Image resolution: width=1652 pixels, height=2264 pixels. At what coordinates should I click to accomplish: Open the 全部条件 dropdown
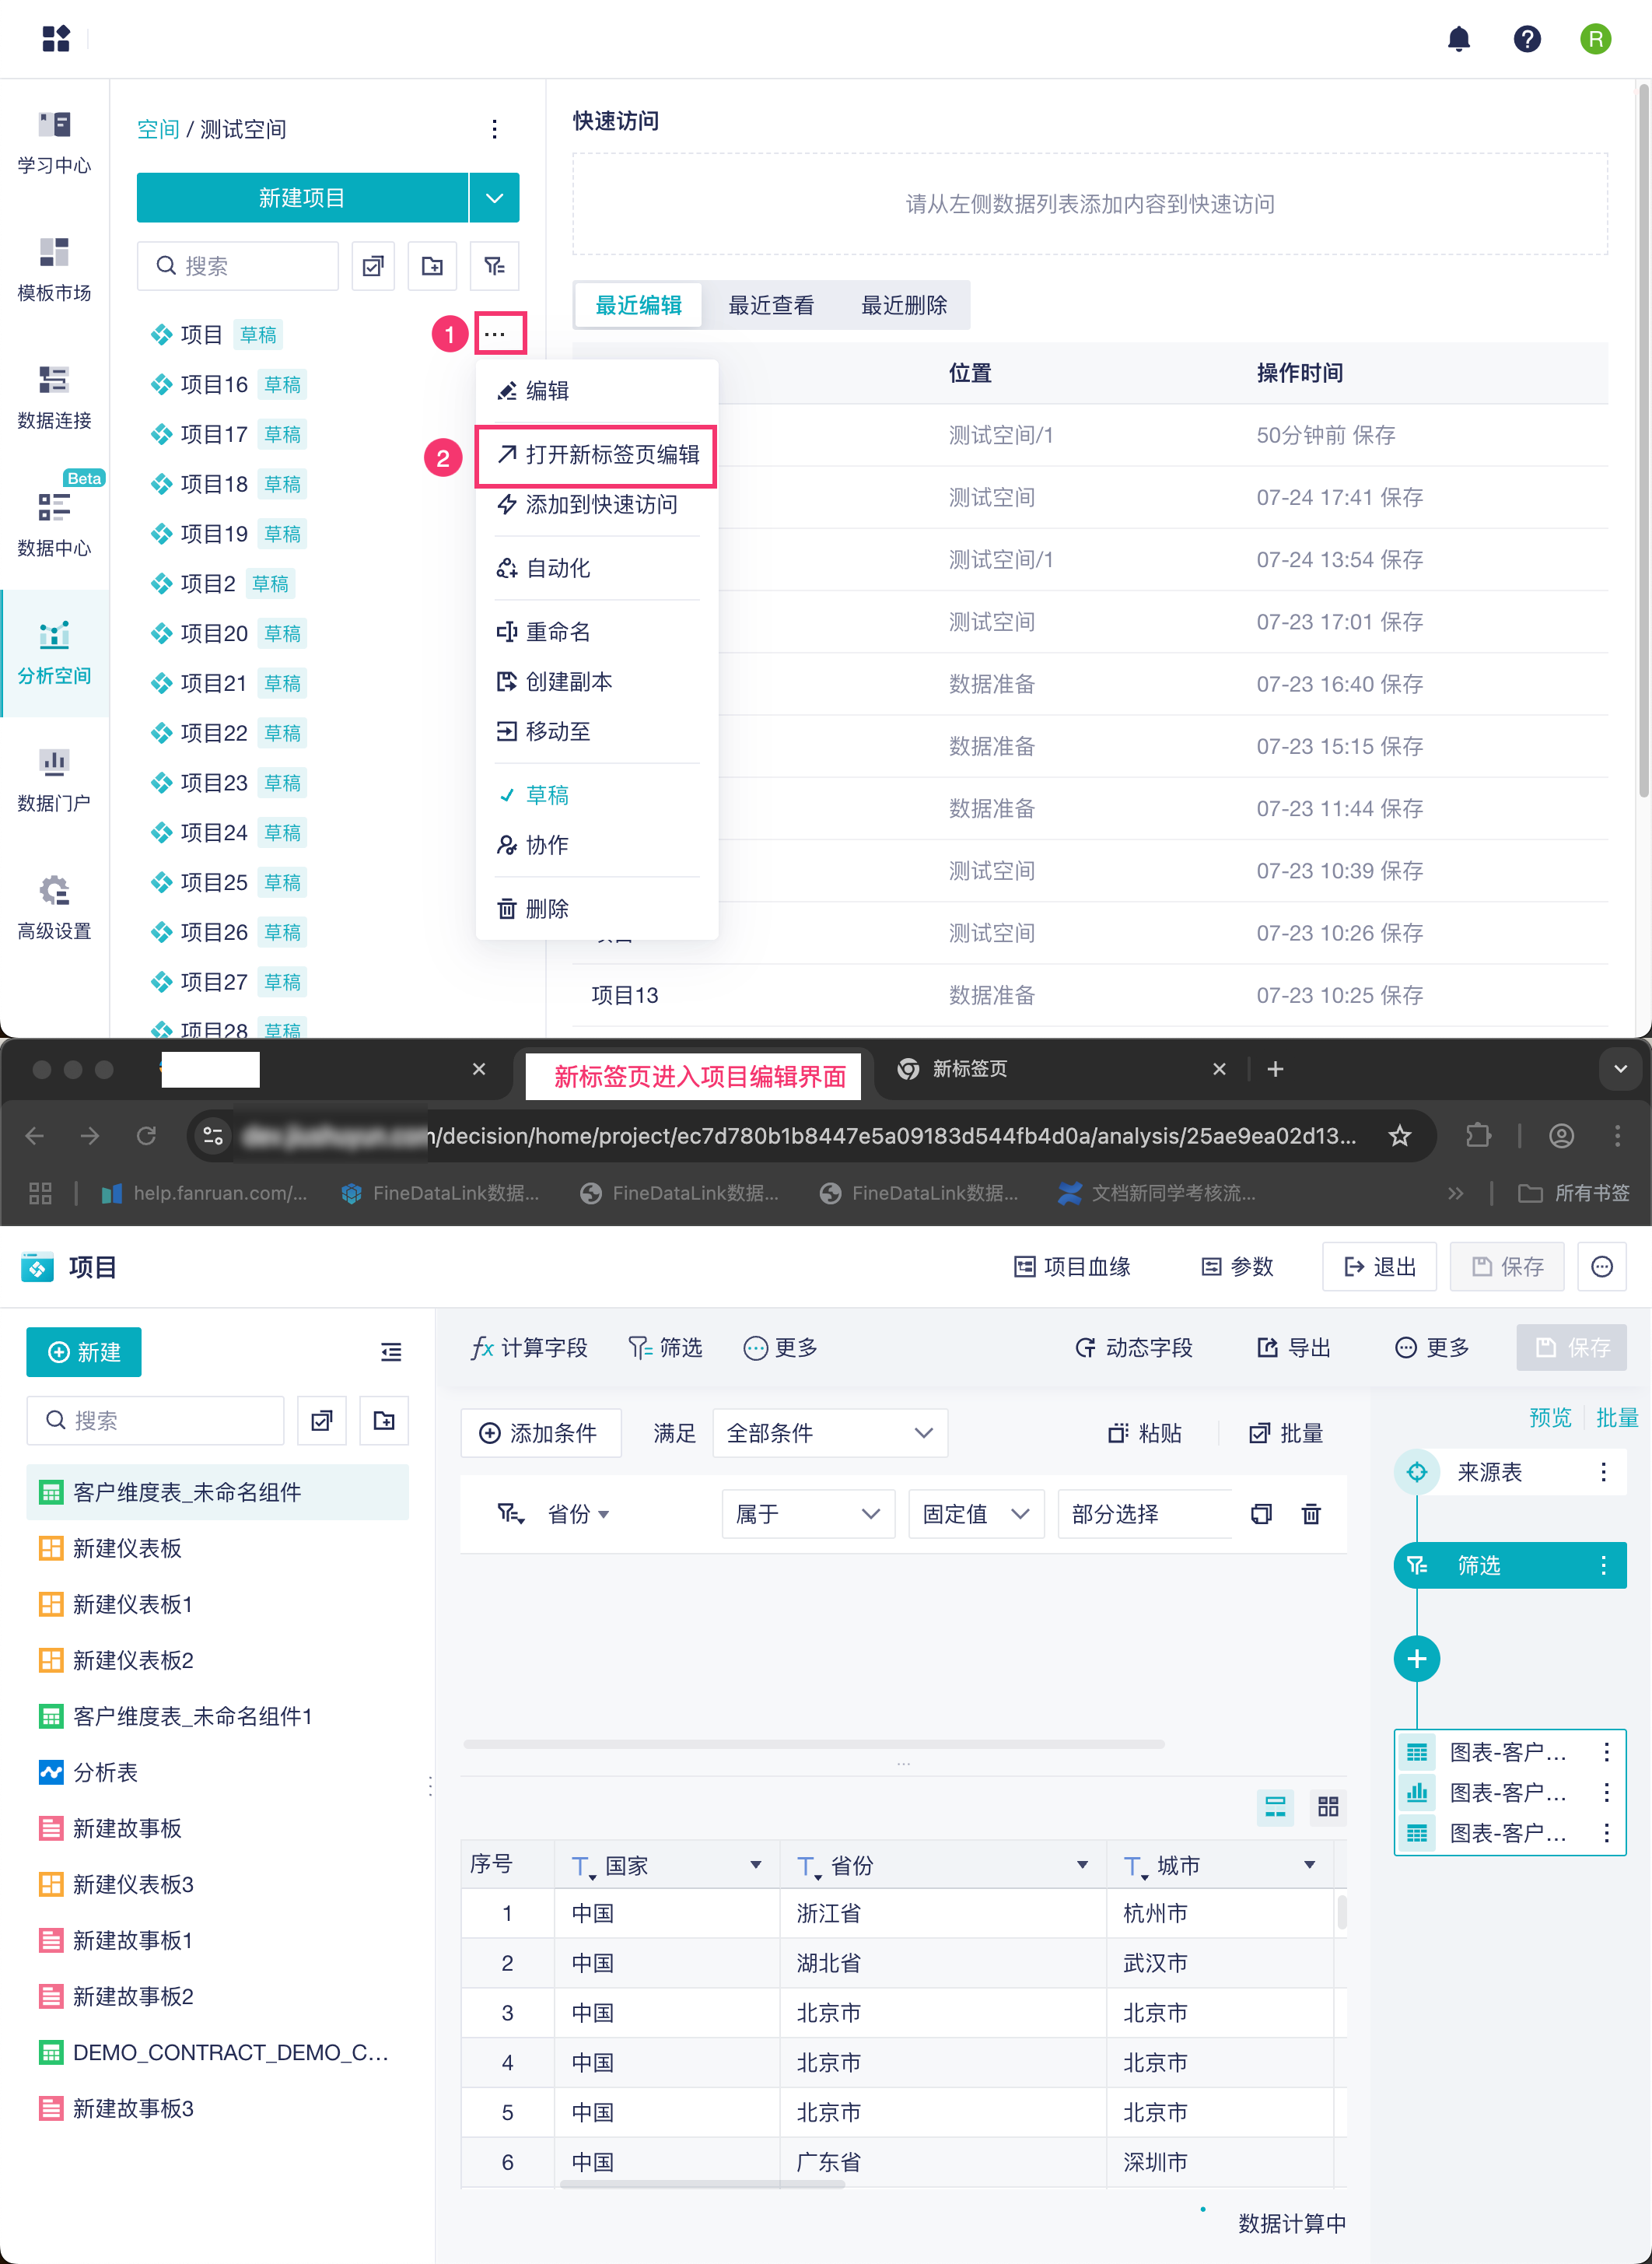[829, 1433]
